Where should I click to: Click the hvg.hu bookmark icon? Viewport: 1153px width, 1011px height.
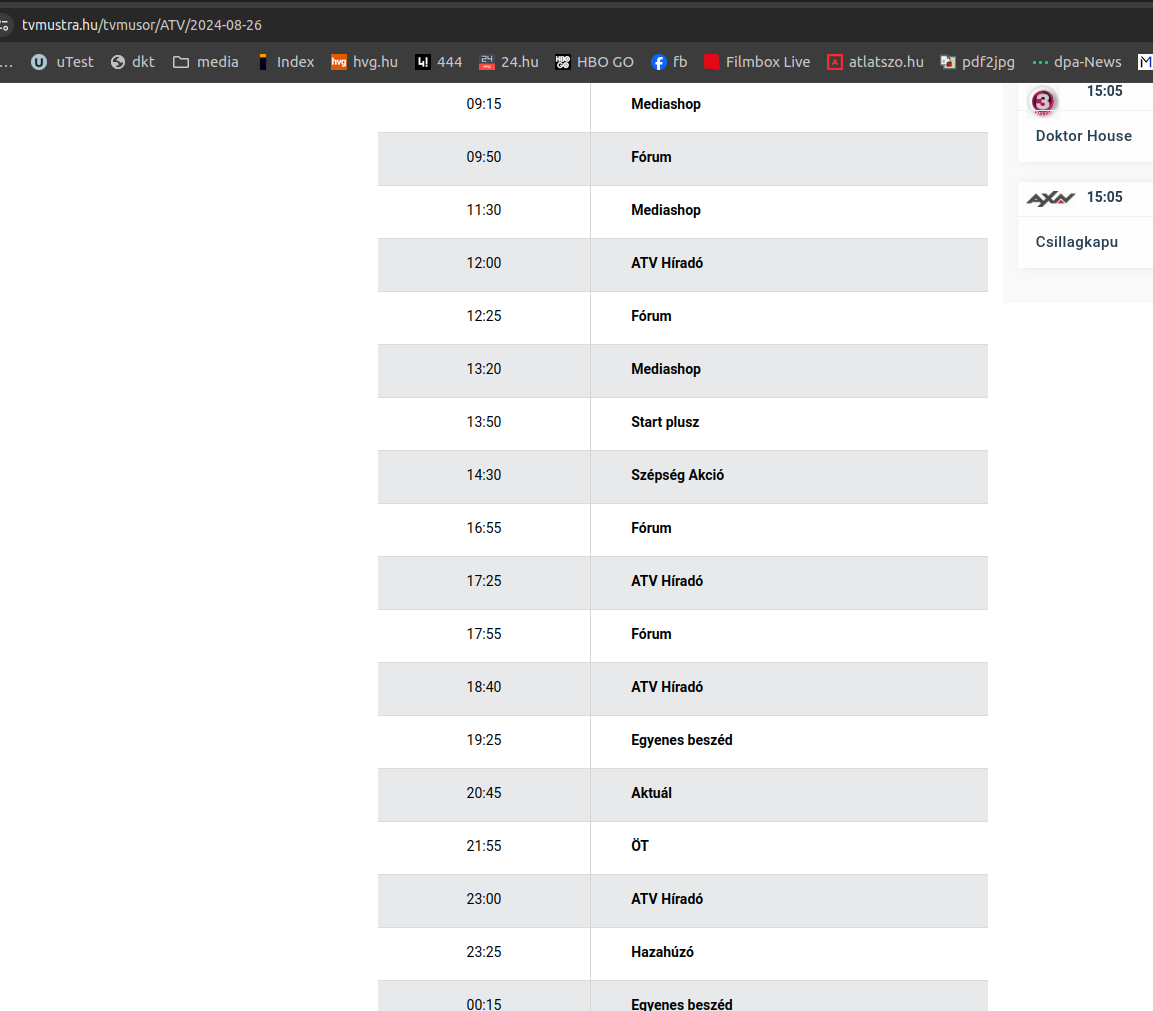[x=339, y=62]
